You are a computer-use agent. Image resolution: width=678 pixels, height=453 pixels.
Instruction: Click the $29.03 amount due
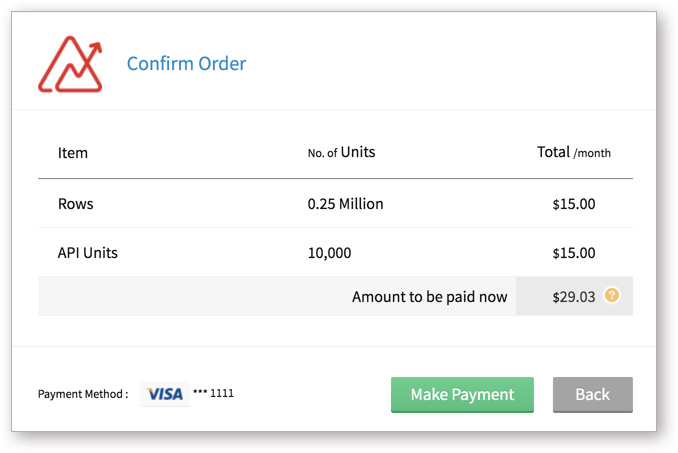tap(573, 297)
